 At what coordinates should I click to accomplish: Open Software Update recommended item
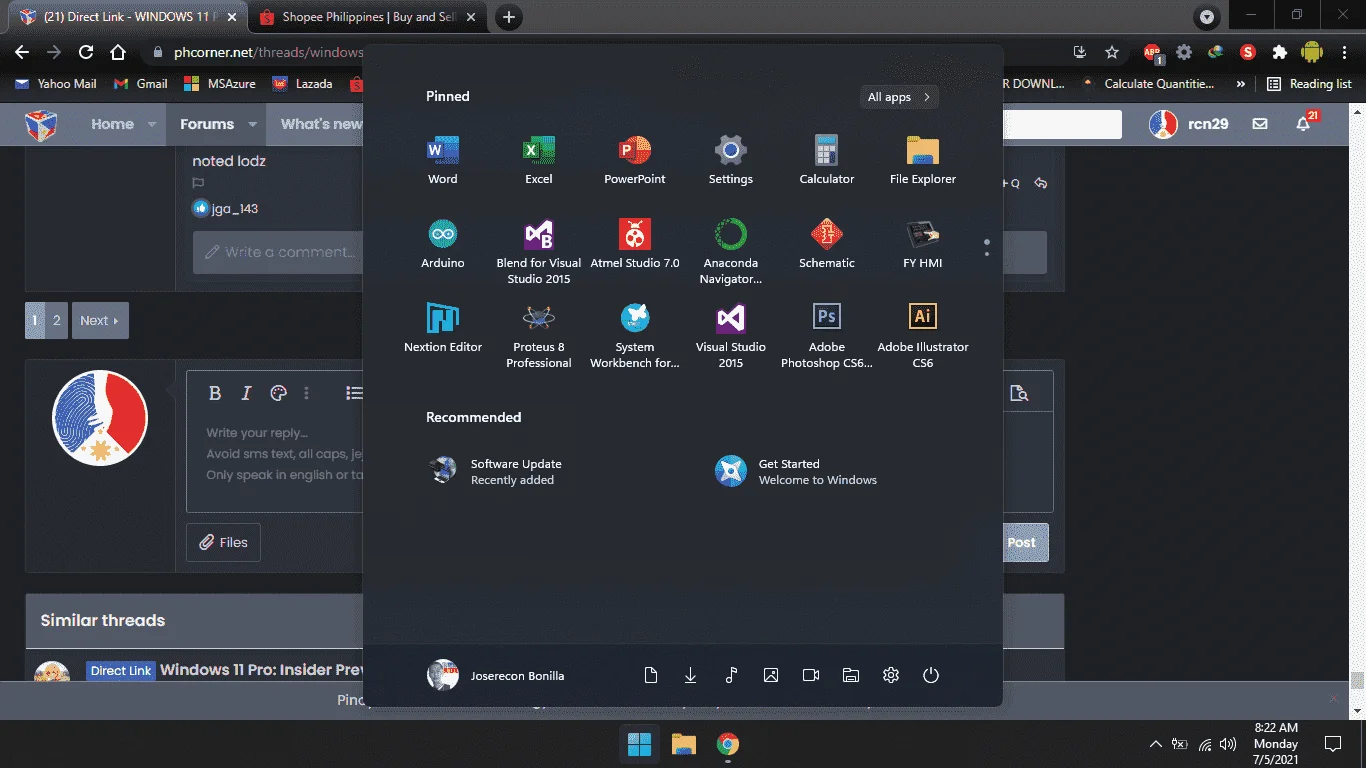point(496,471)
